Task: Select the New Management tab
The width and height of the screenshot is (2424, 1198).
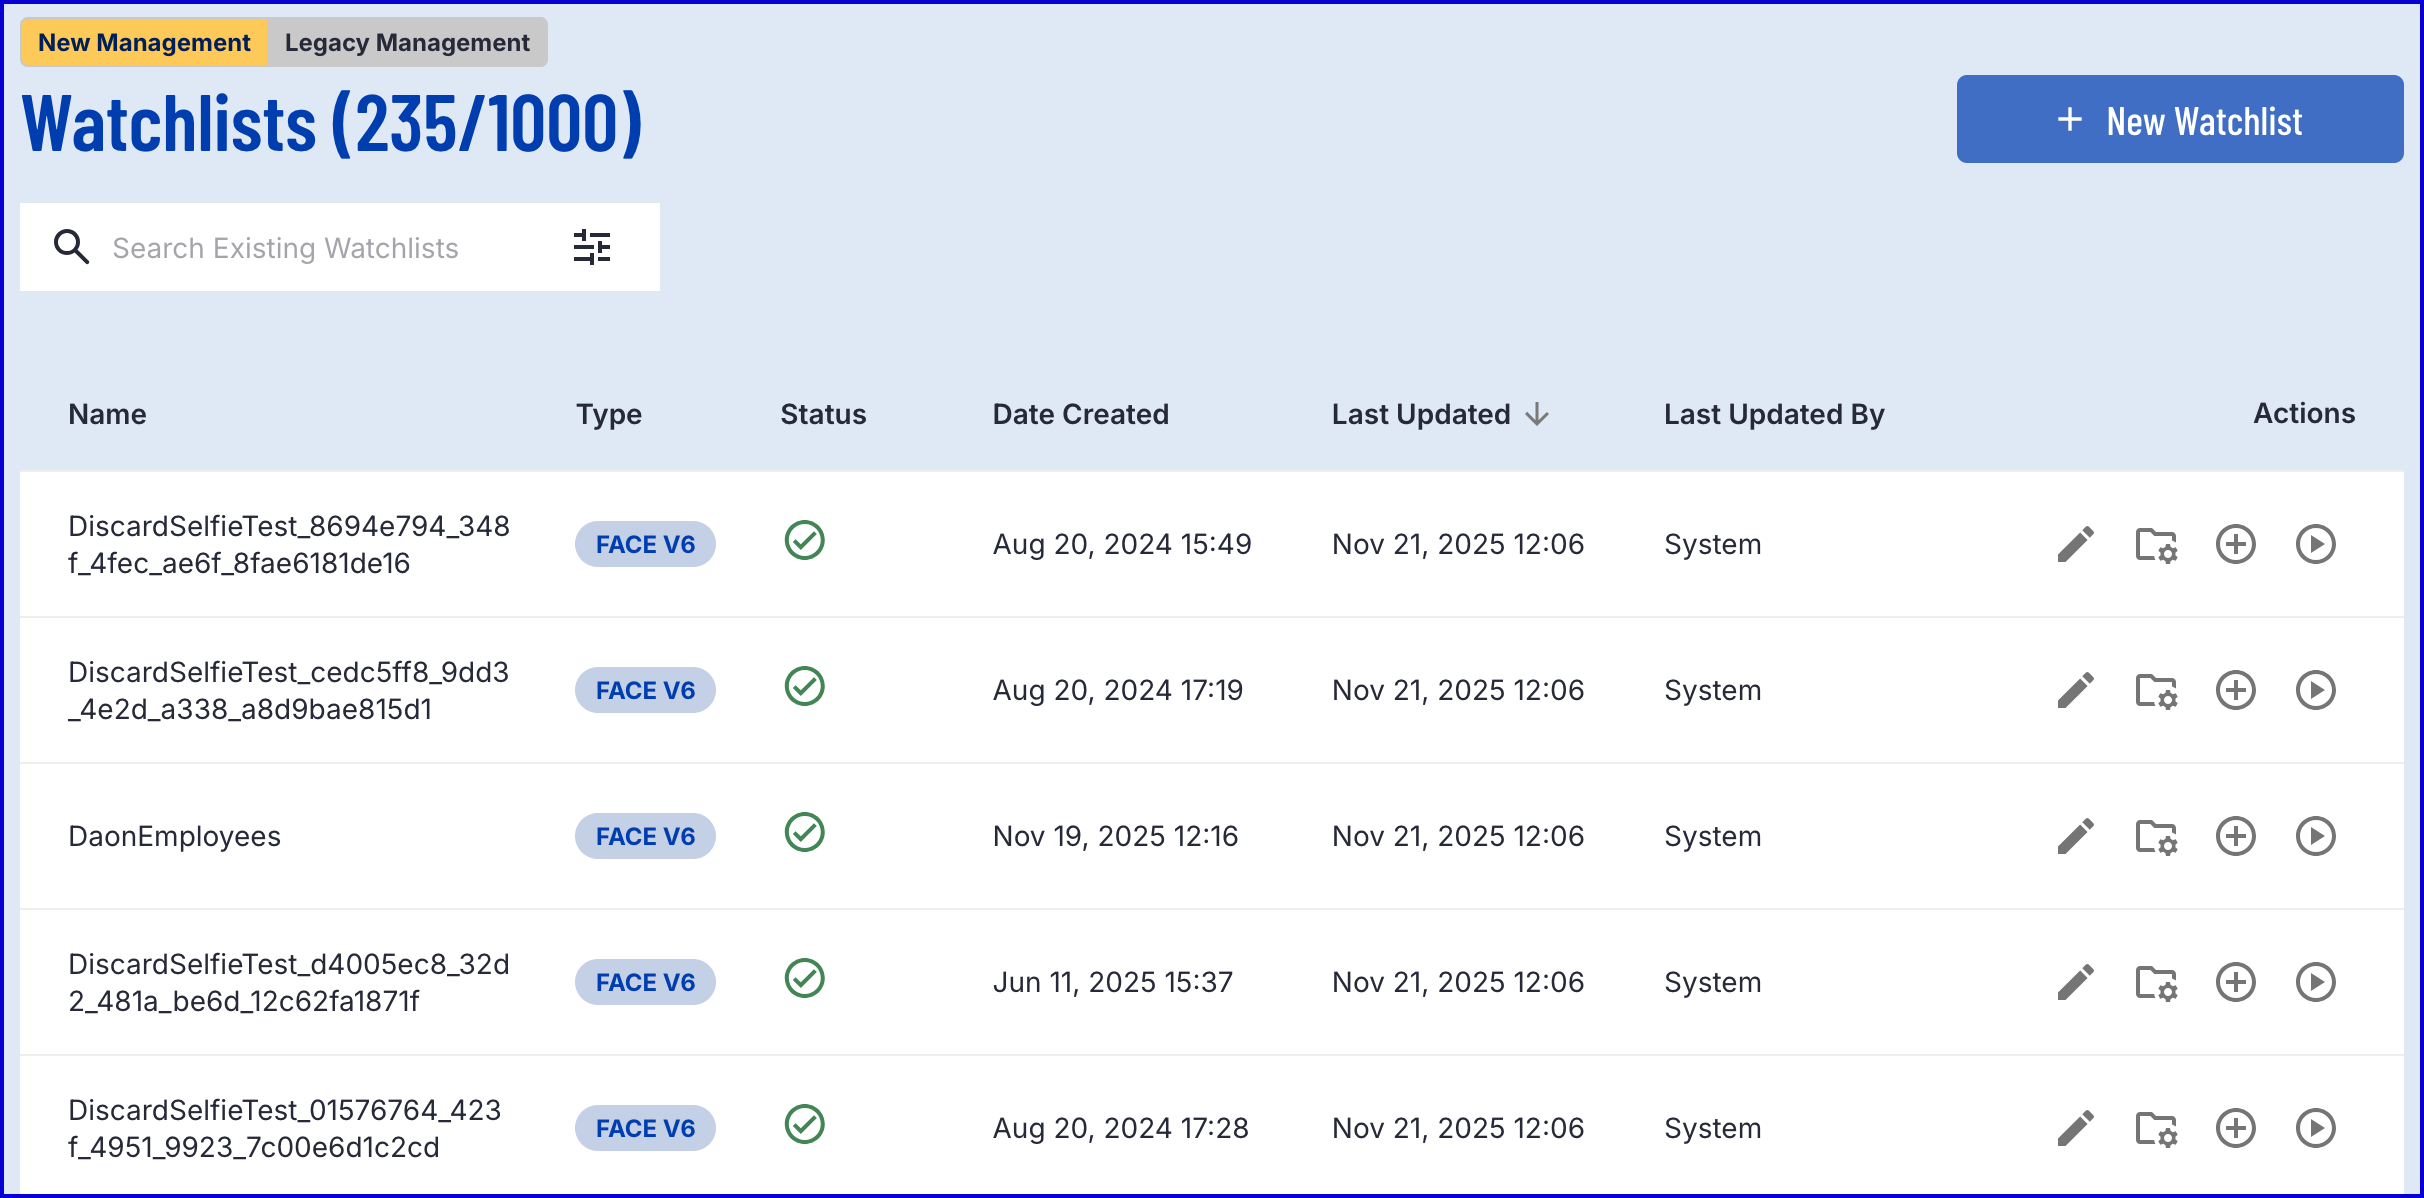Action: [x=144, y=42]
